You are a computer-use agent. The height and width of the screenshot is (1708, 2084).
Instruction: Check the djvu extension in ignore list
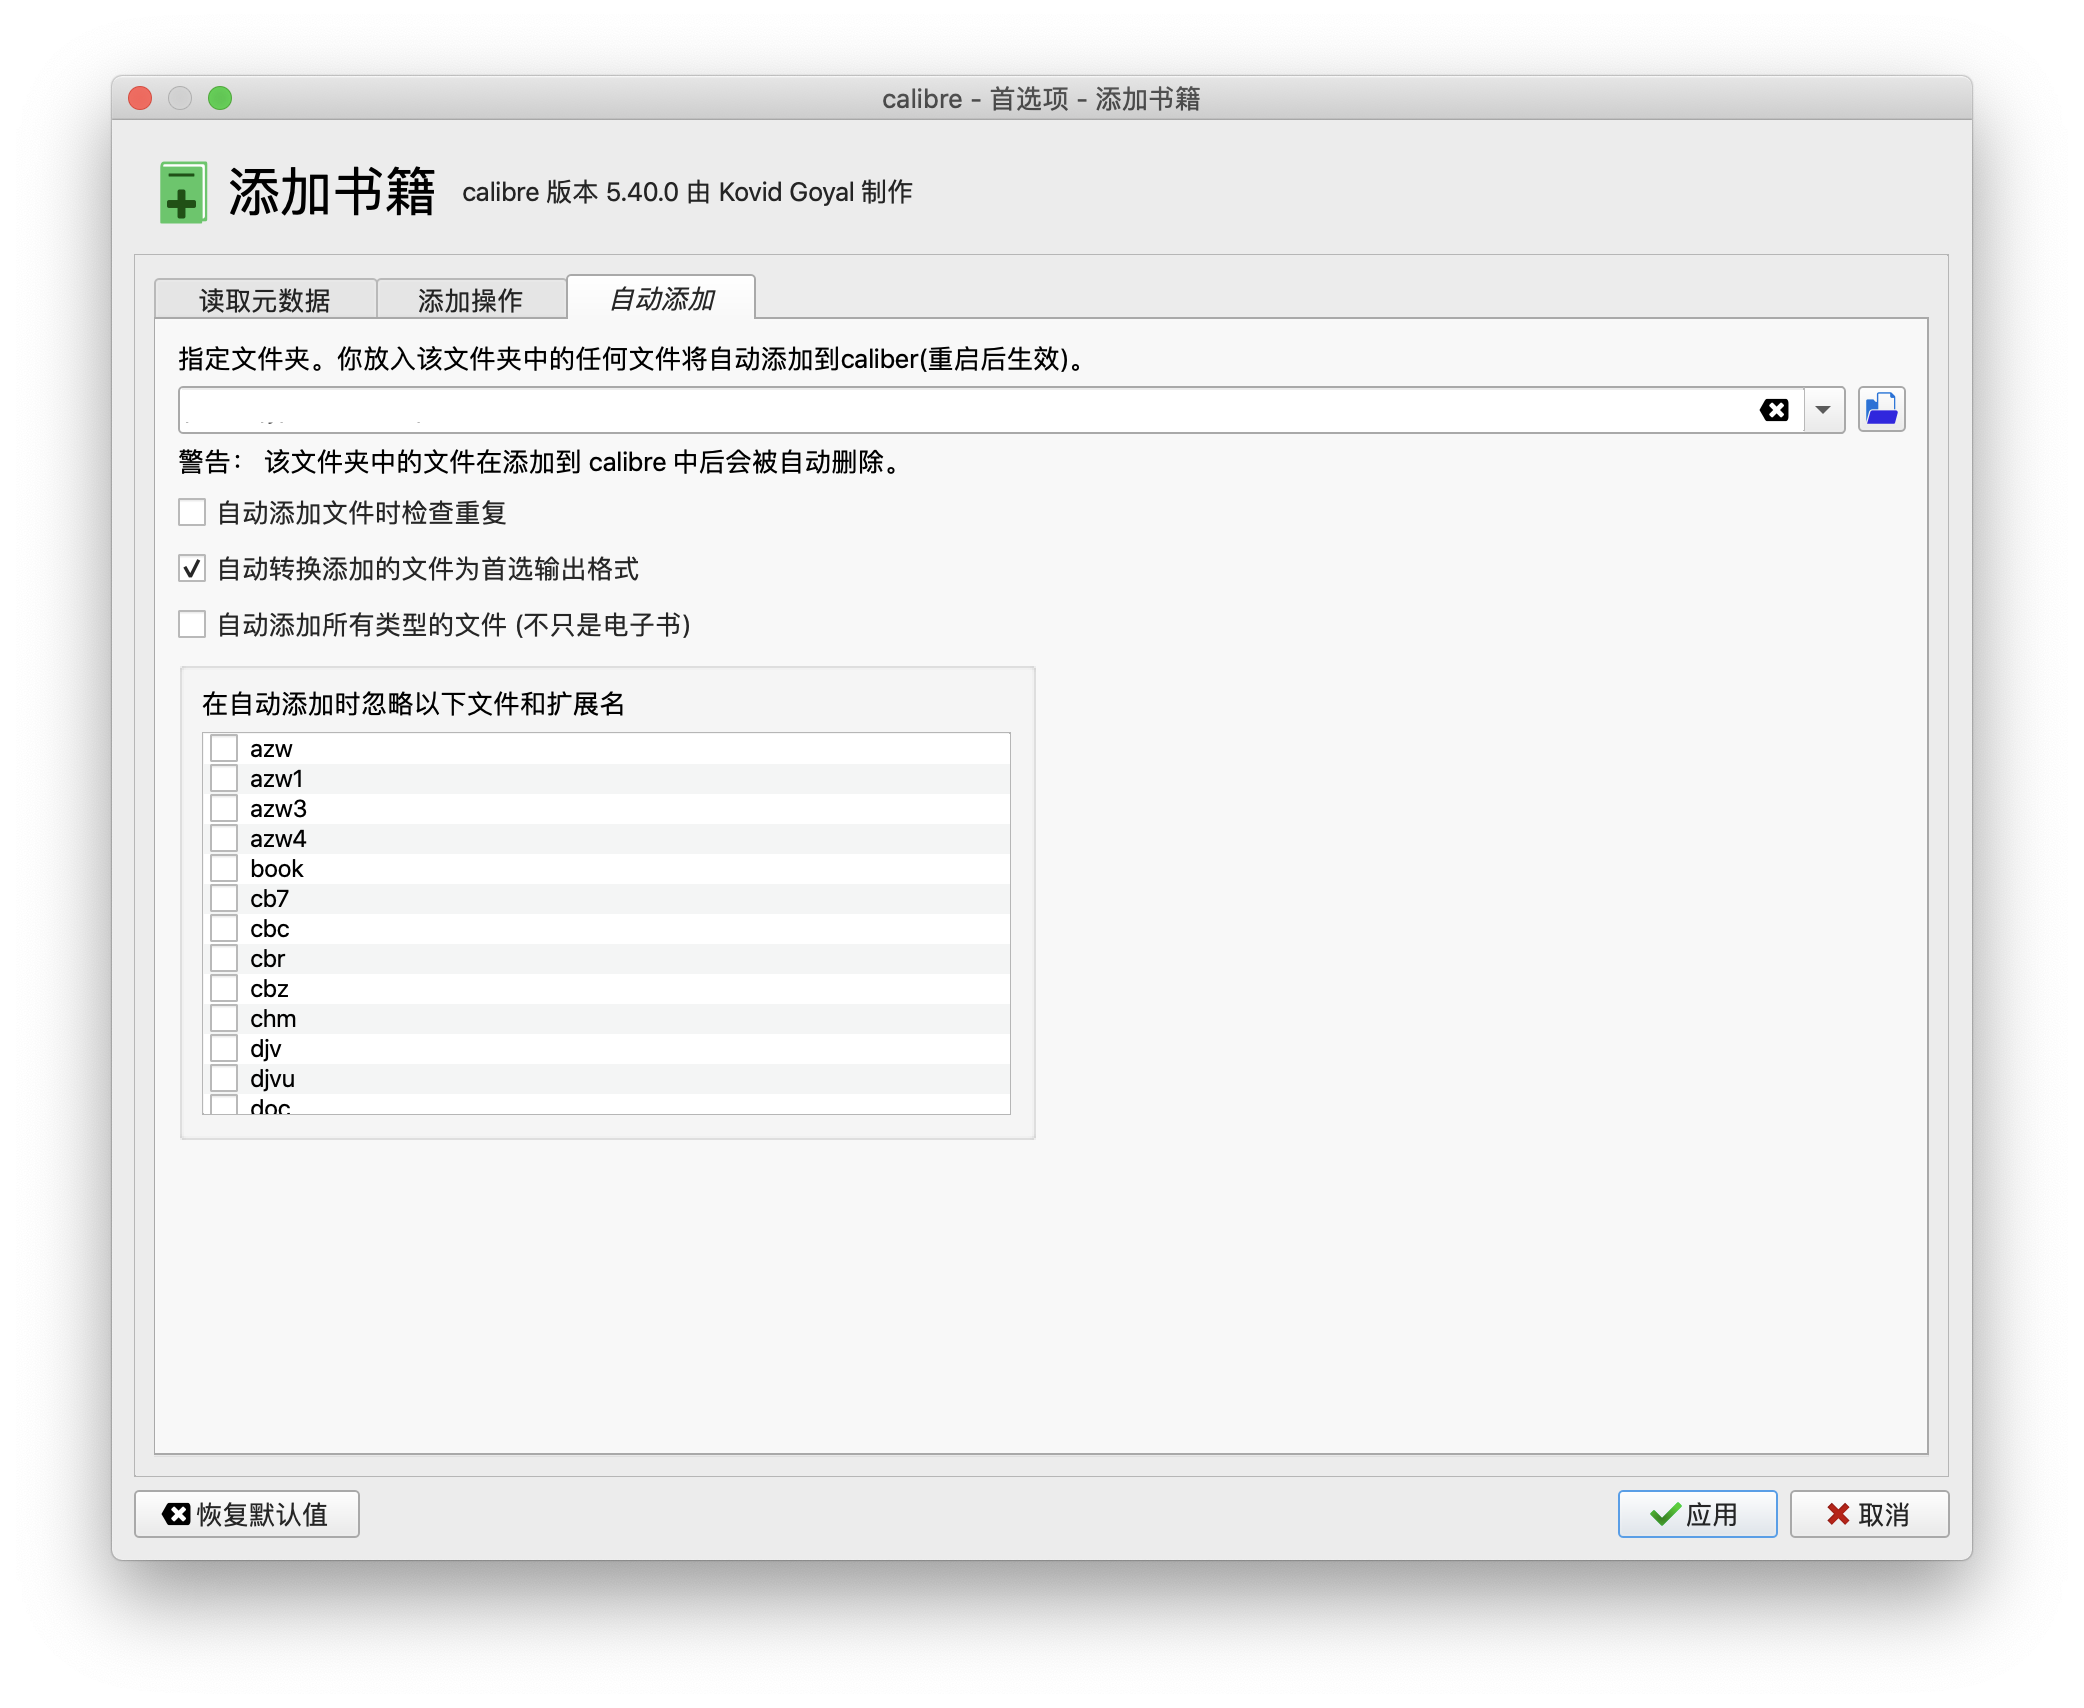click(x=224, y=1079)
